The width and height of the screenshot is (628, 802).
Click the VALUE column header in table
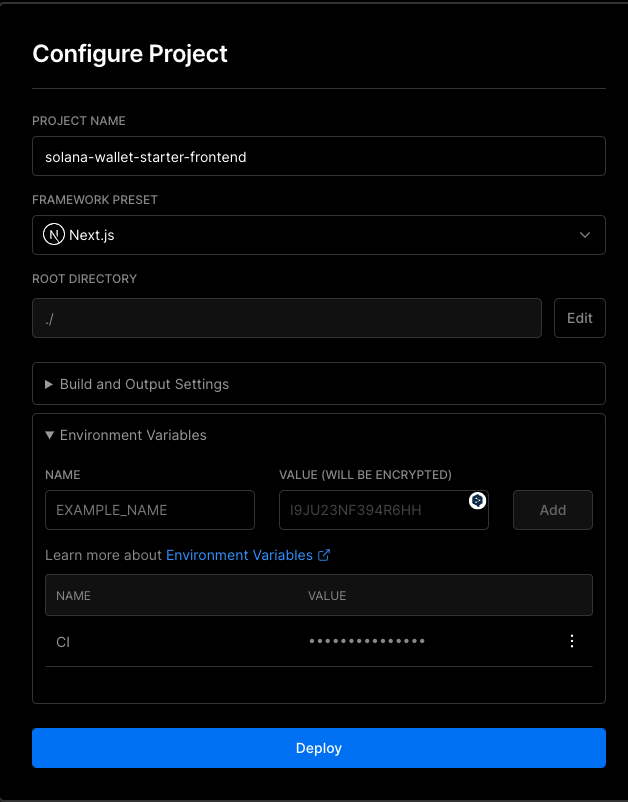pyautogui.click(x=327, y=596)
